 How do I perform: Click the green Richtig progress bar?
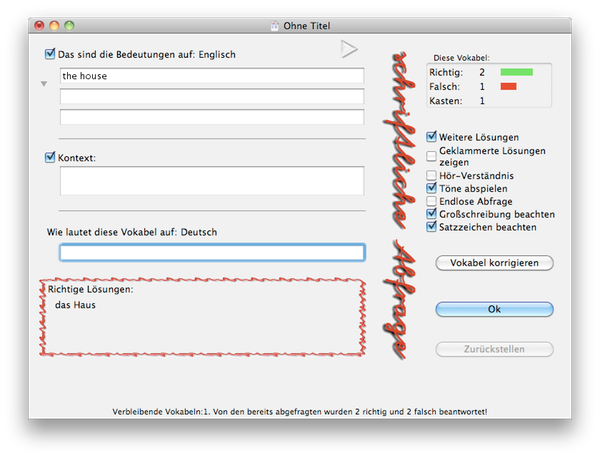tap(517, 72)
